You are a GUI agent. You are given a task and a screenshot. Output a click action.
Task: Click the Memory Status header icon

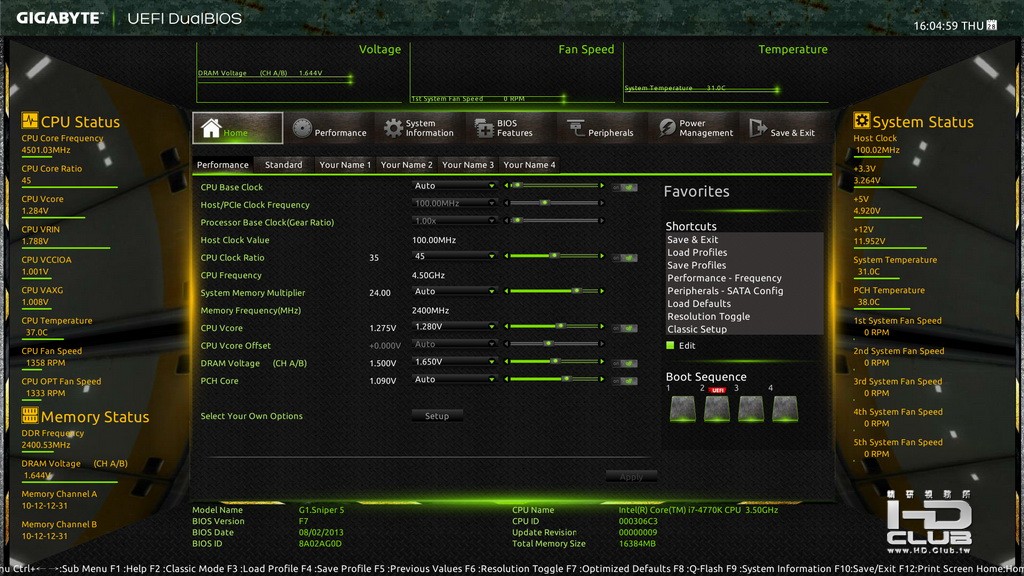(29, 415)
